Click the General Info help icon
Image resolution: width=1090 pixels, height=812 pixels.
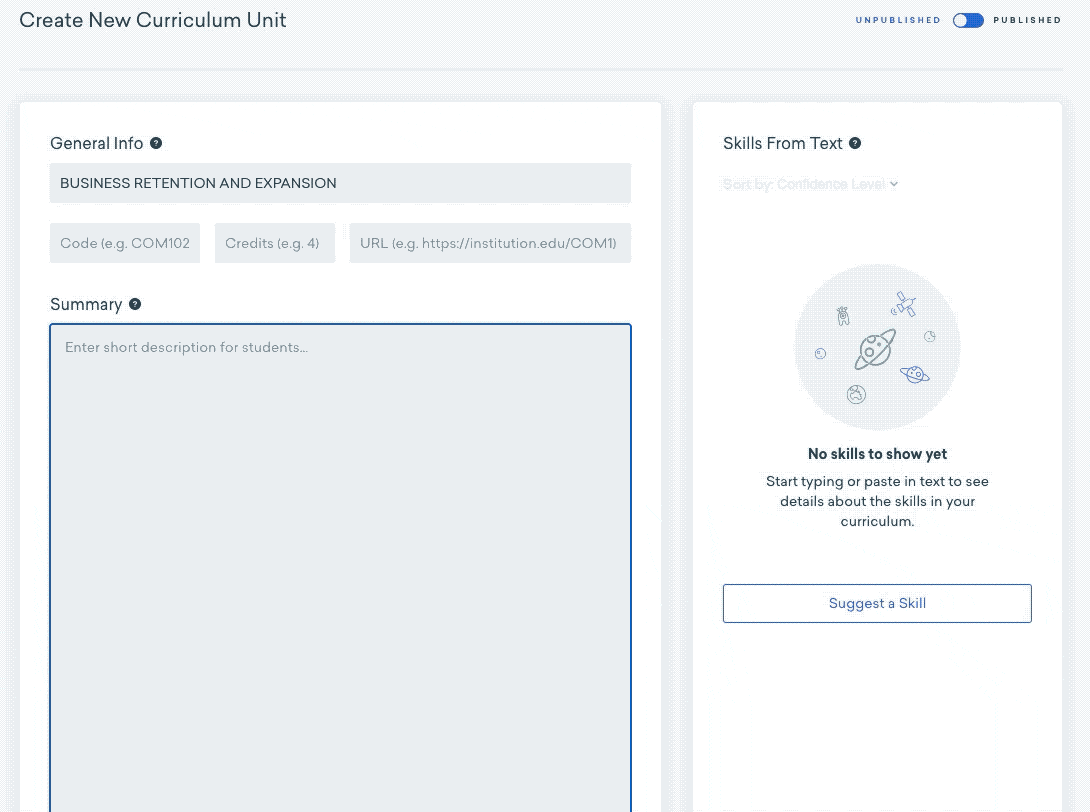[x=156, y=143]
